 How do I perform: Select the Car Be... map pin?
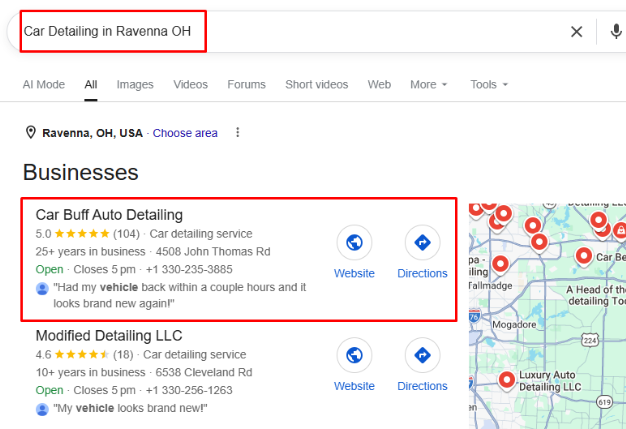pyautogui.click(x=584, y=256)
